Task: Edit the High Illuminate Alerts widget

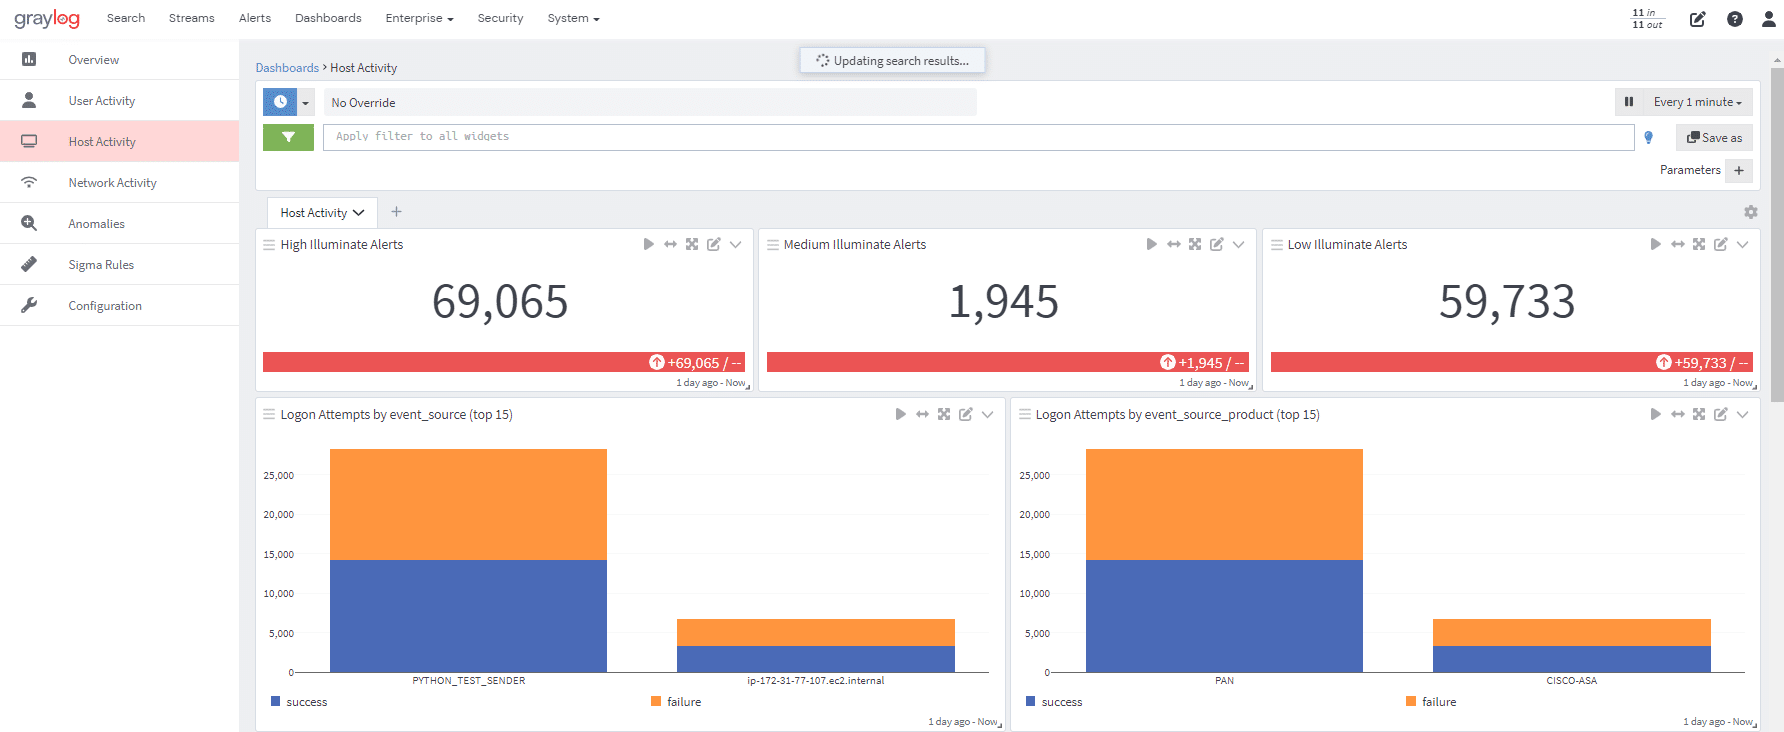Action: pyautogui.click(x=714, y=244)
